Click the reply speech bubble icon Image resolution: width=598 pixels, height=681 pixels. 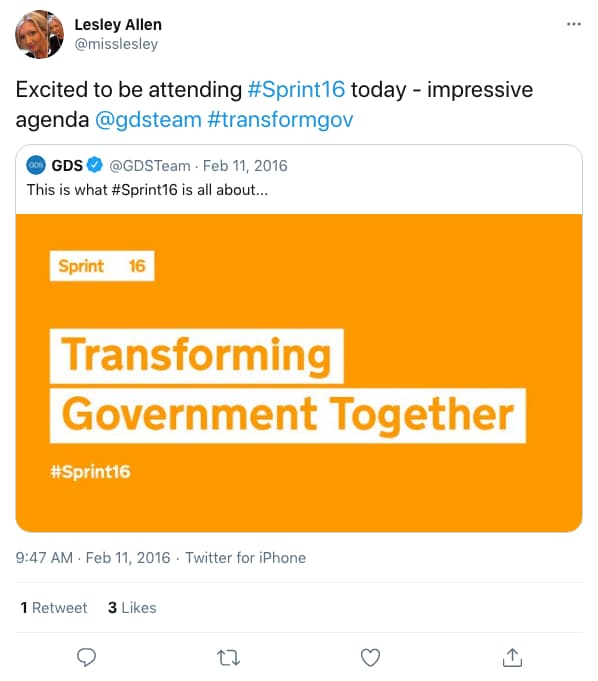[x=86, y=657]
